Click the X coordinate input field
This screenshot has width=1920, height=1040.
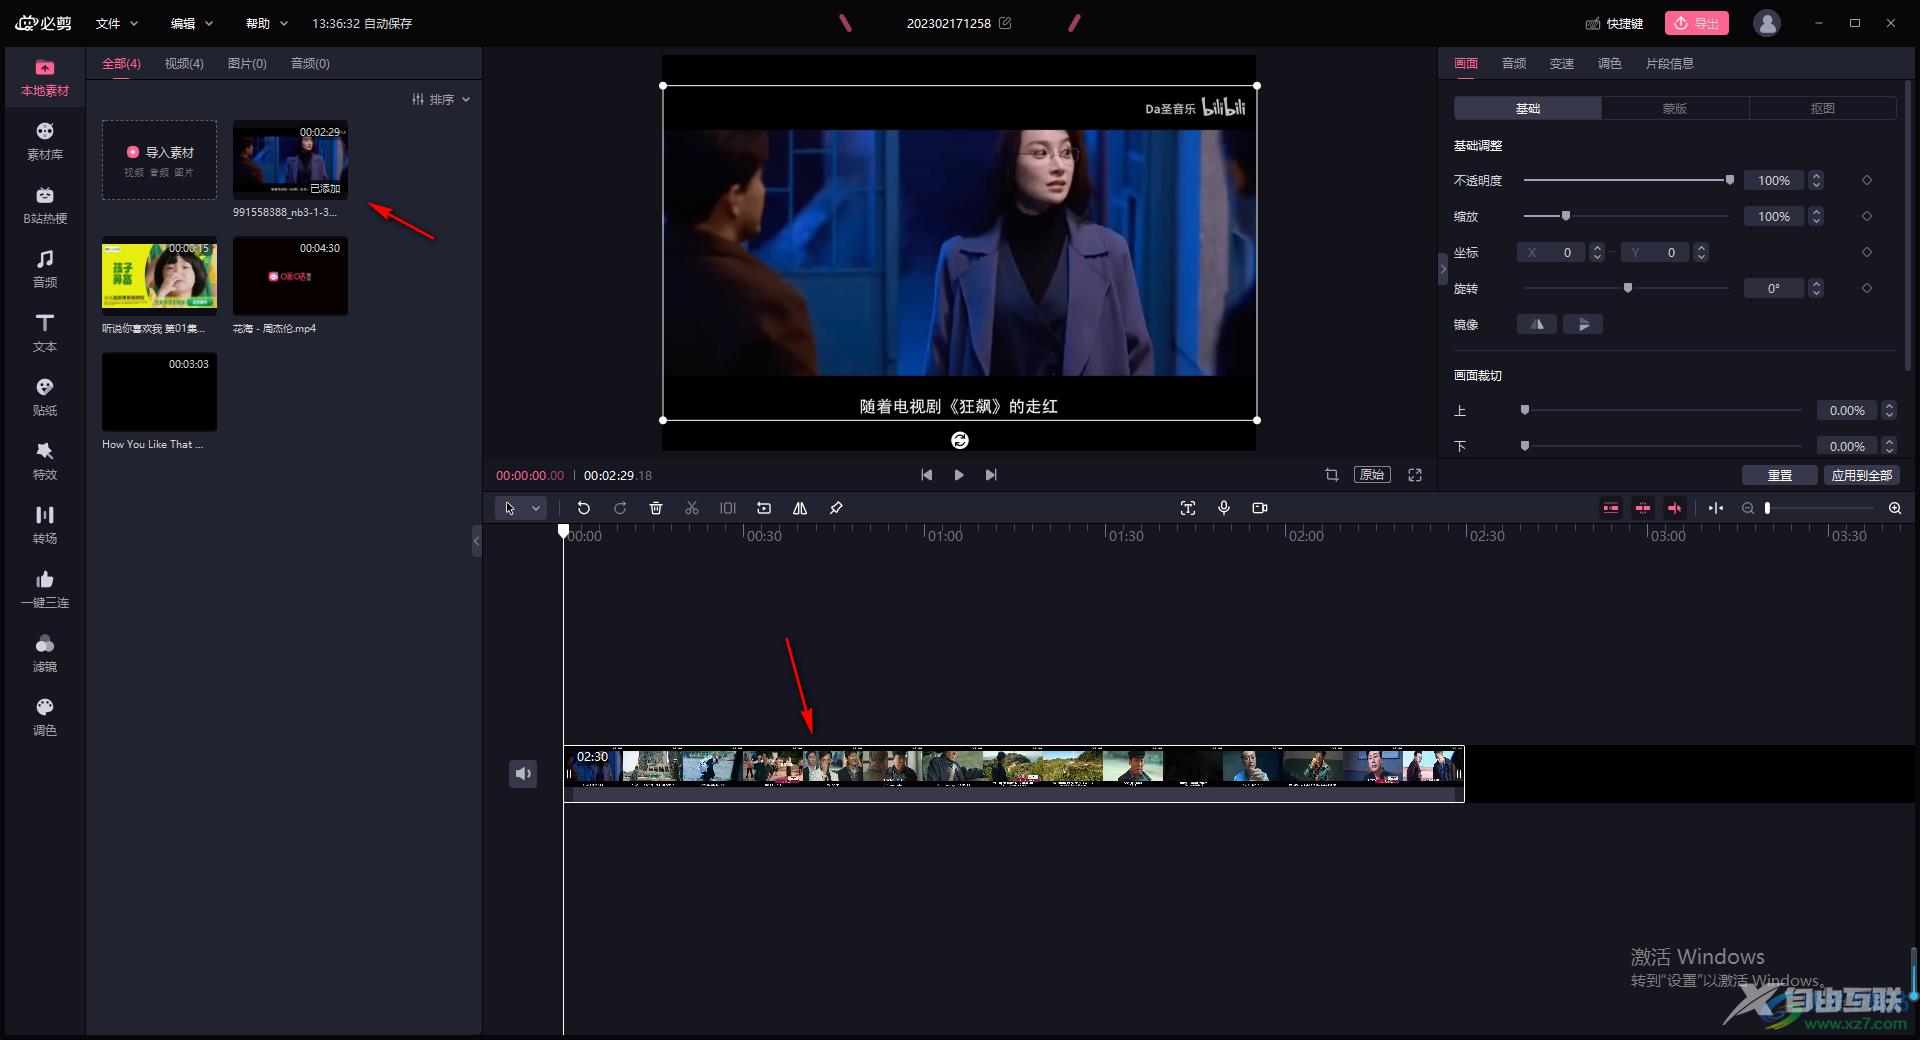tap(1552, 252)
